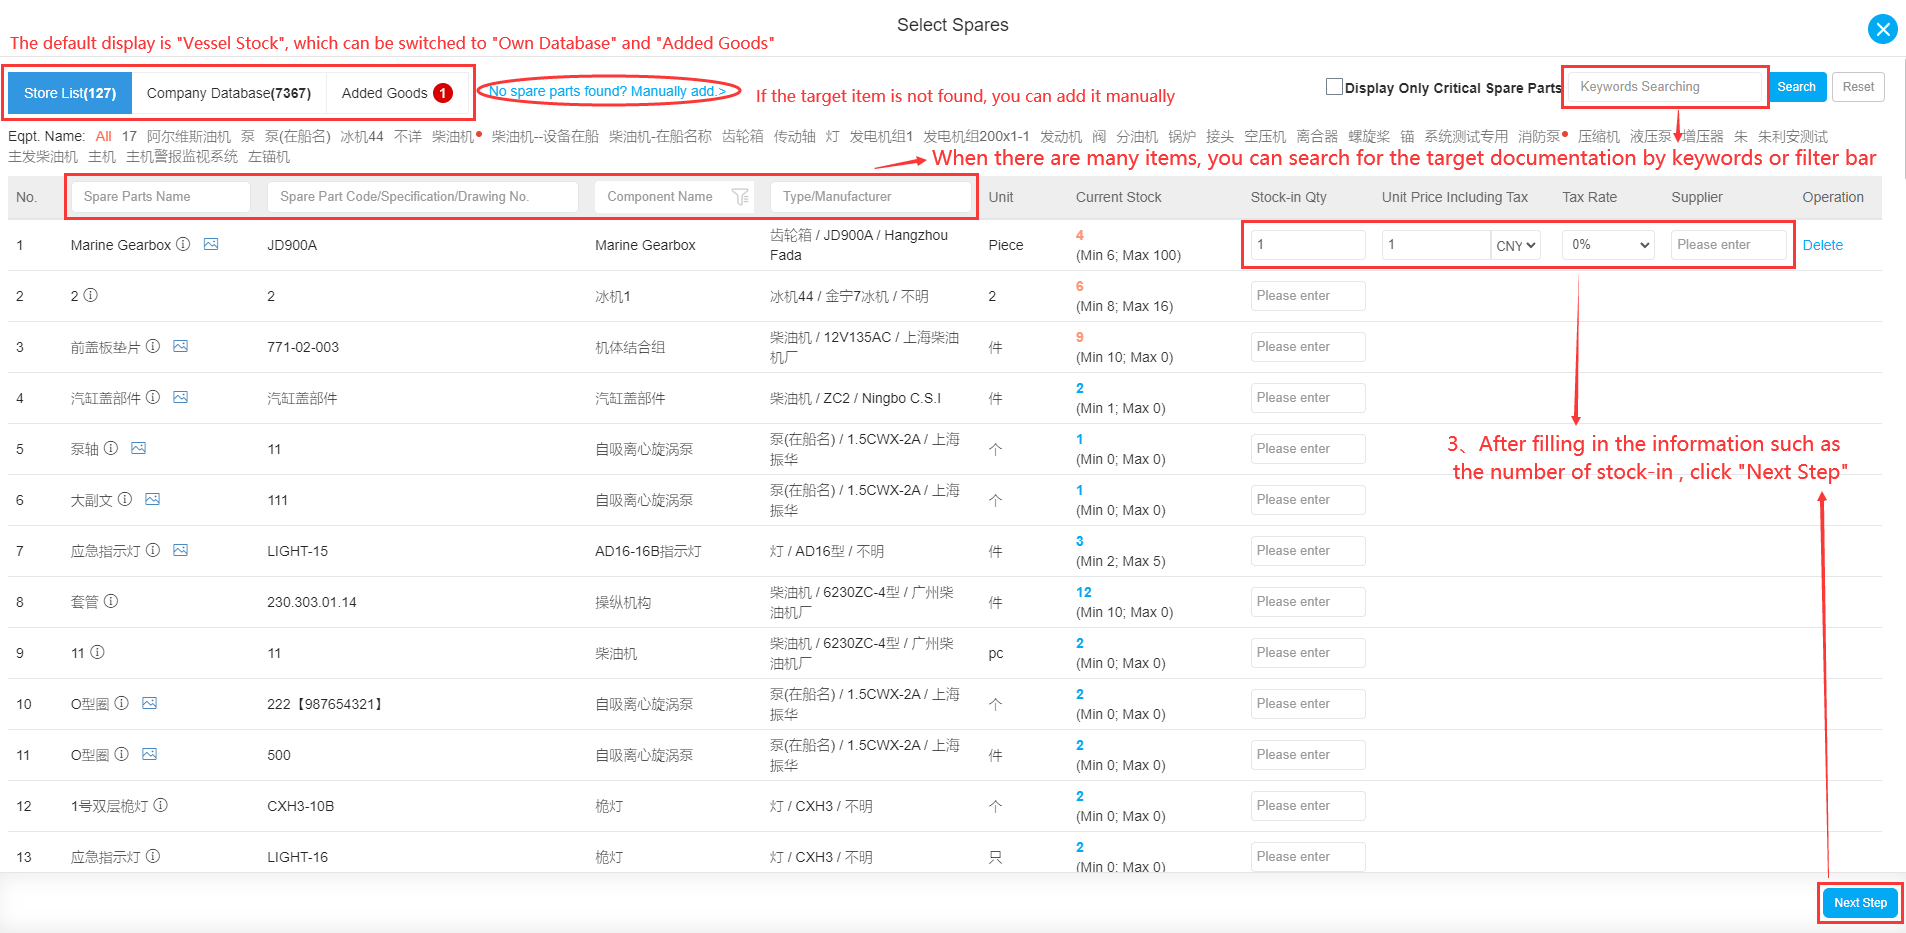Focus the Type/Manufacturer filter field
Screen dimensions: 1906x933
click(x=872, y=197)
